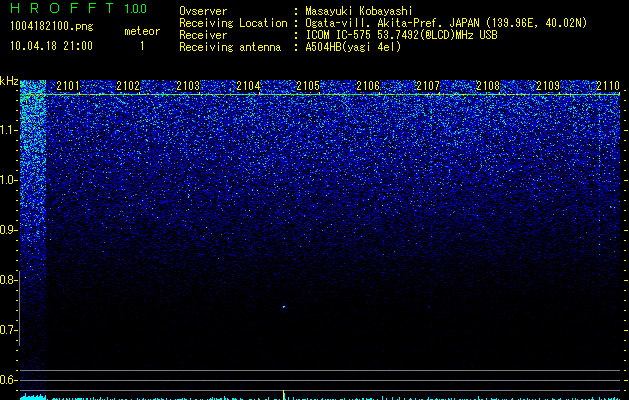Select observer name Masayuki Kobayashi
The height and width of the screenshot is (400, 629).
pos(359,11)
